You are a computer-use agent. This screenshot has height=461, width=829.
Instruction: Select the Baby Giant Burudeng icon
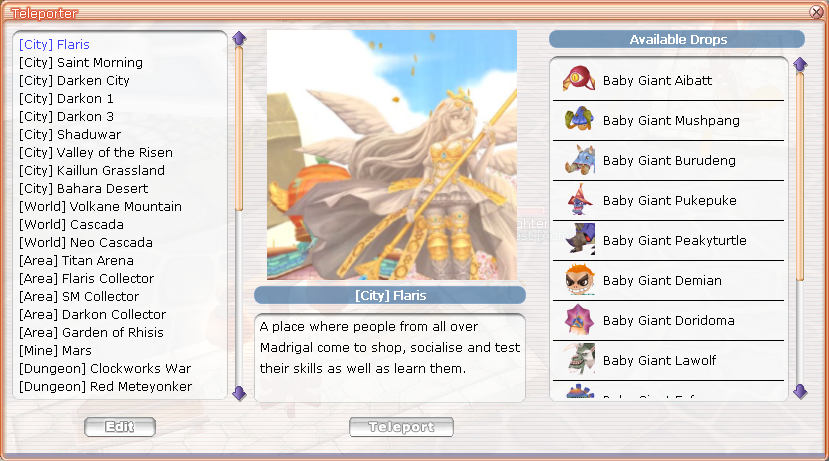tap(579, 159)
